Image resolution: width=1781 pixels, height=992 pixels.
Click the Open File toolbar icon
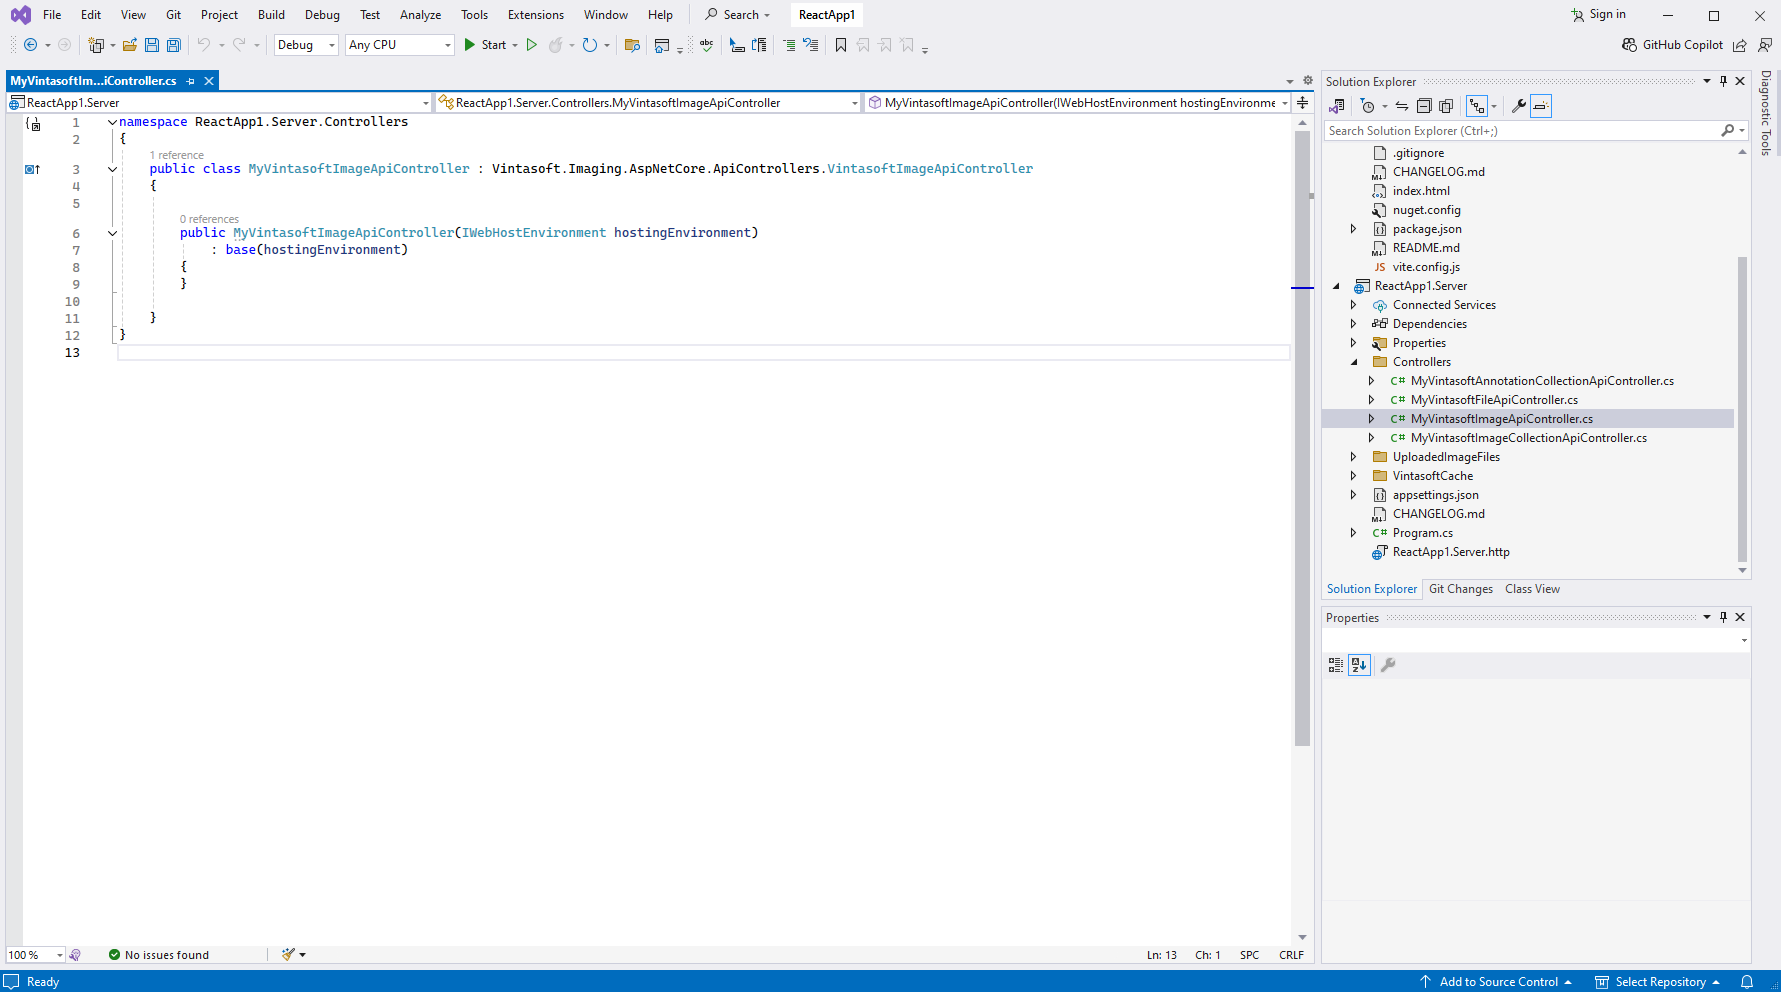[x=130, y=45]
